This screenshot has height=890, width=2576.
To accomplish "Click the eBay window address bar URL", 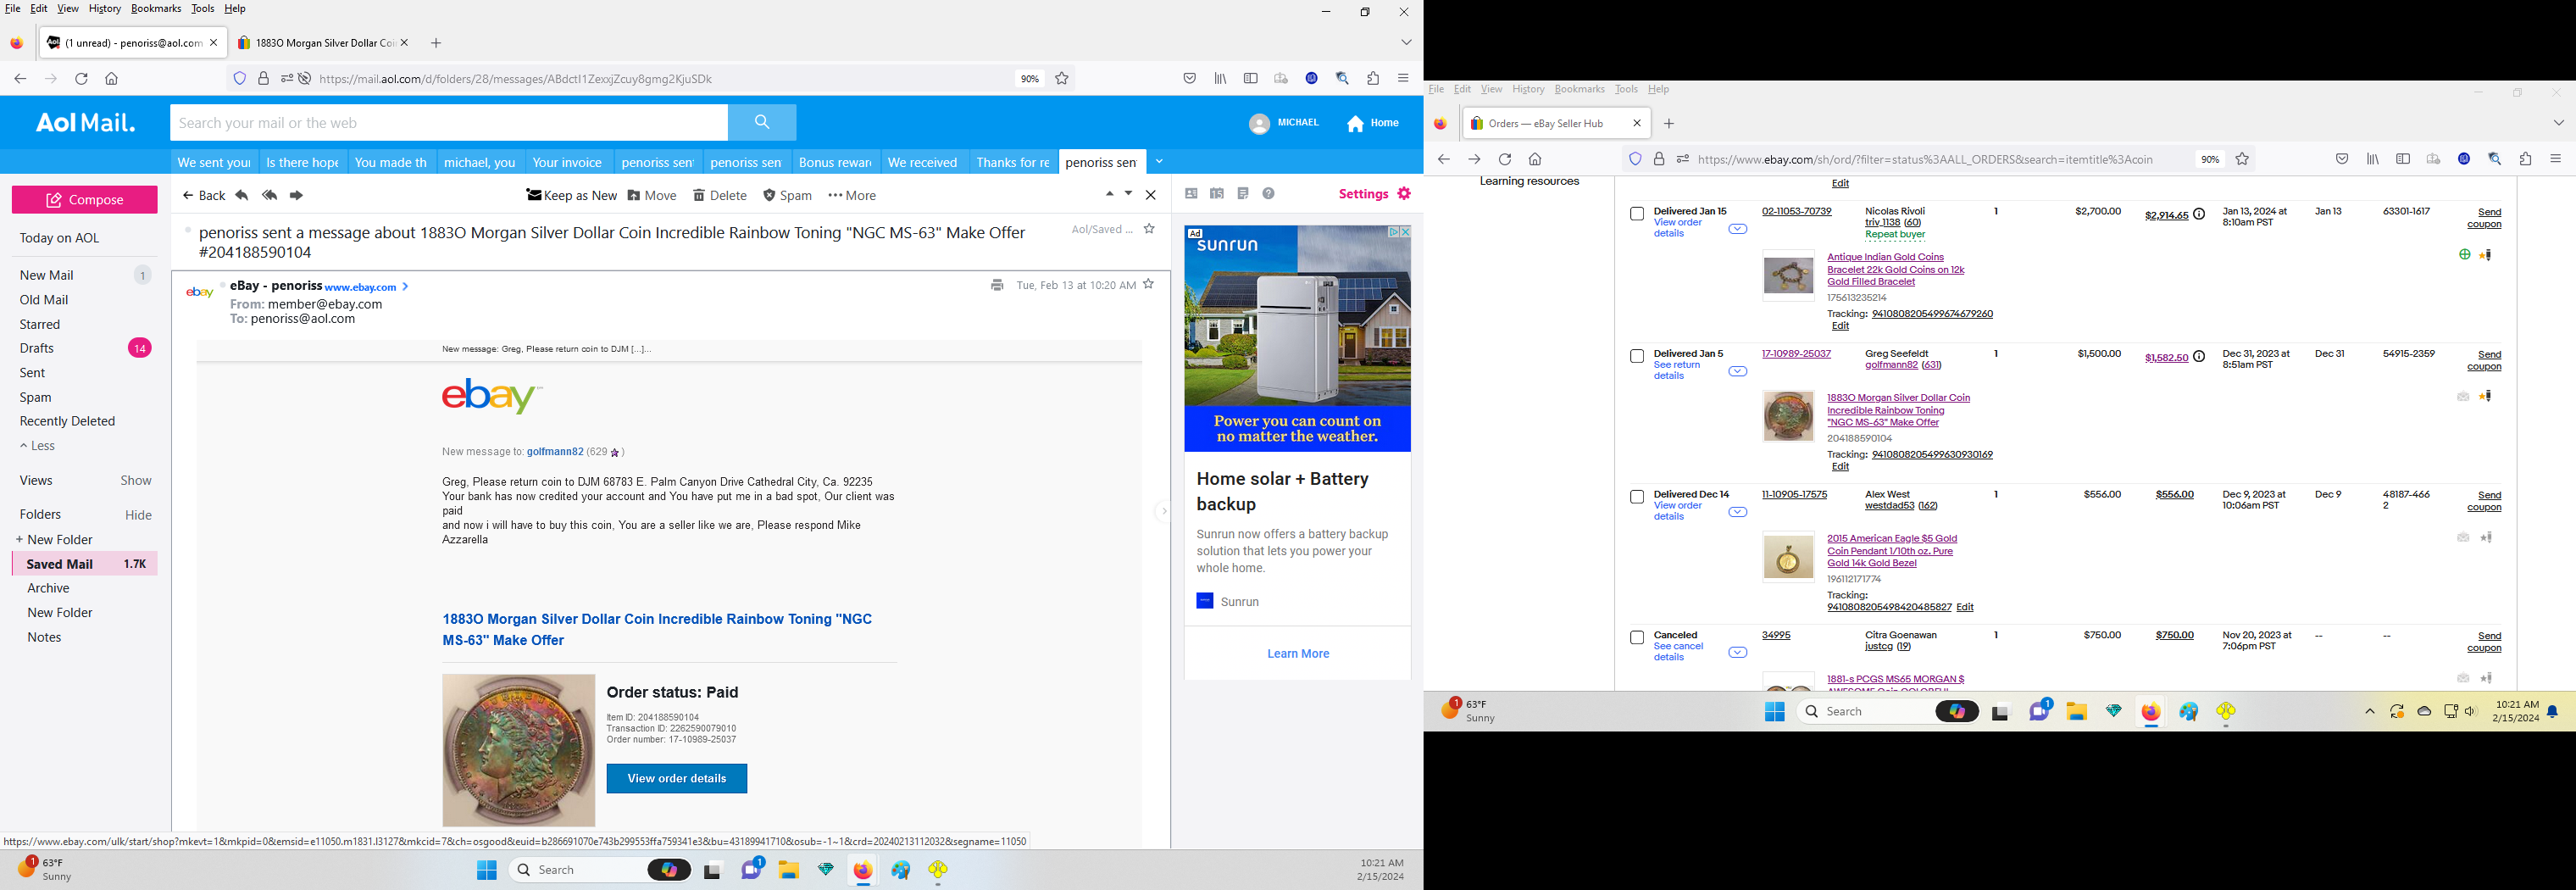I will (x=1925, y=159).
